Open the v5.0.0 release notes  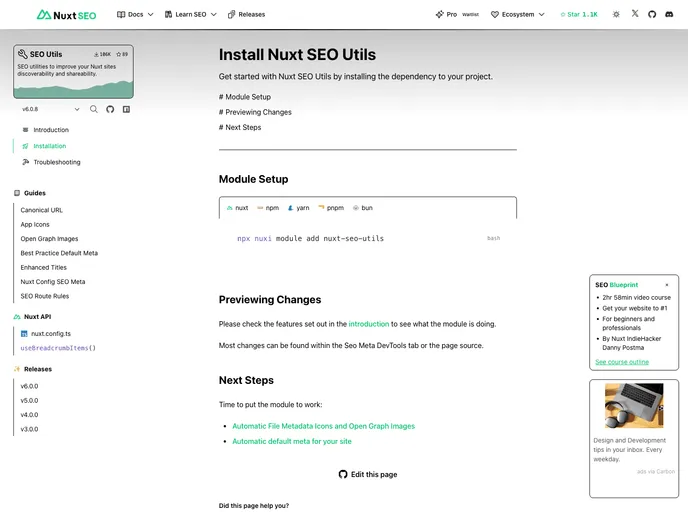pos(29,401)
